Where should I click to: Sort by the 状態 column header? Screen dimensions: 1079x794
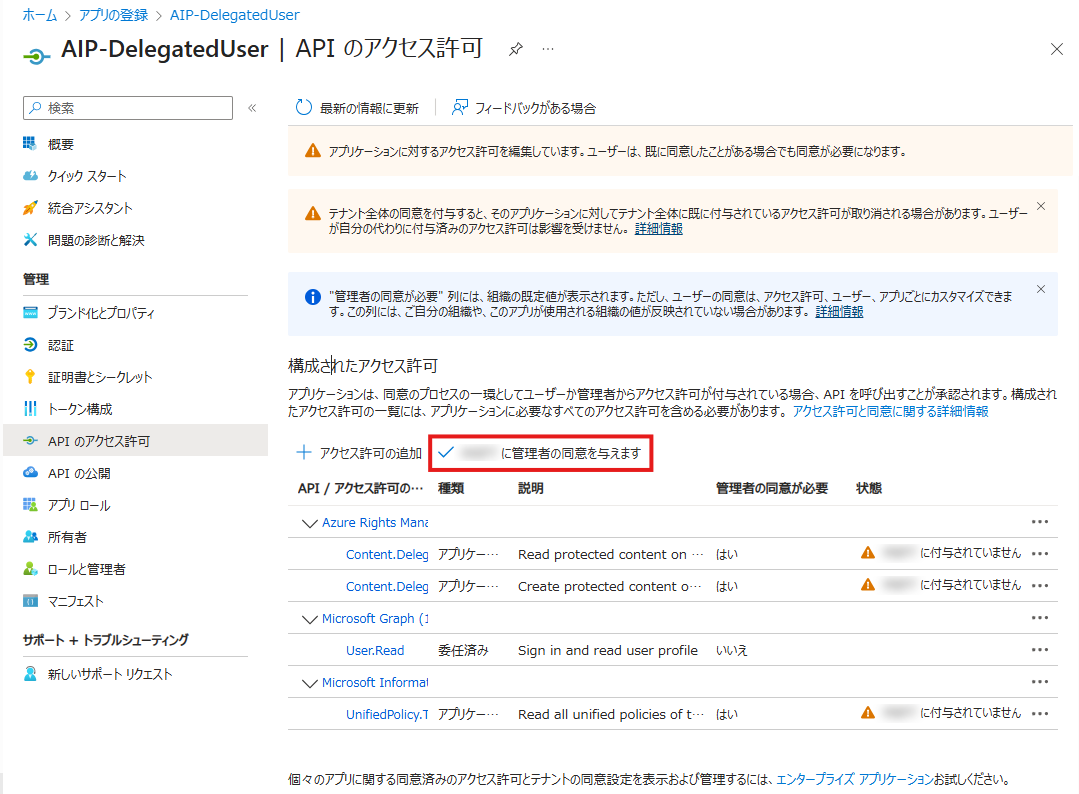(868, 489)
